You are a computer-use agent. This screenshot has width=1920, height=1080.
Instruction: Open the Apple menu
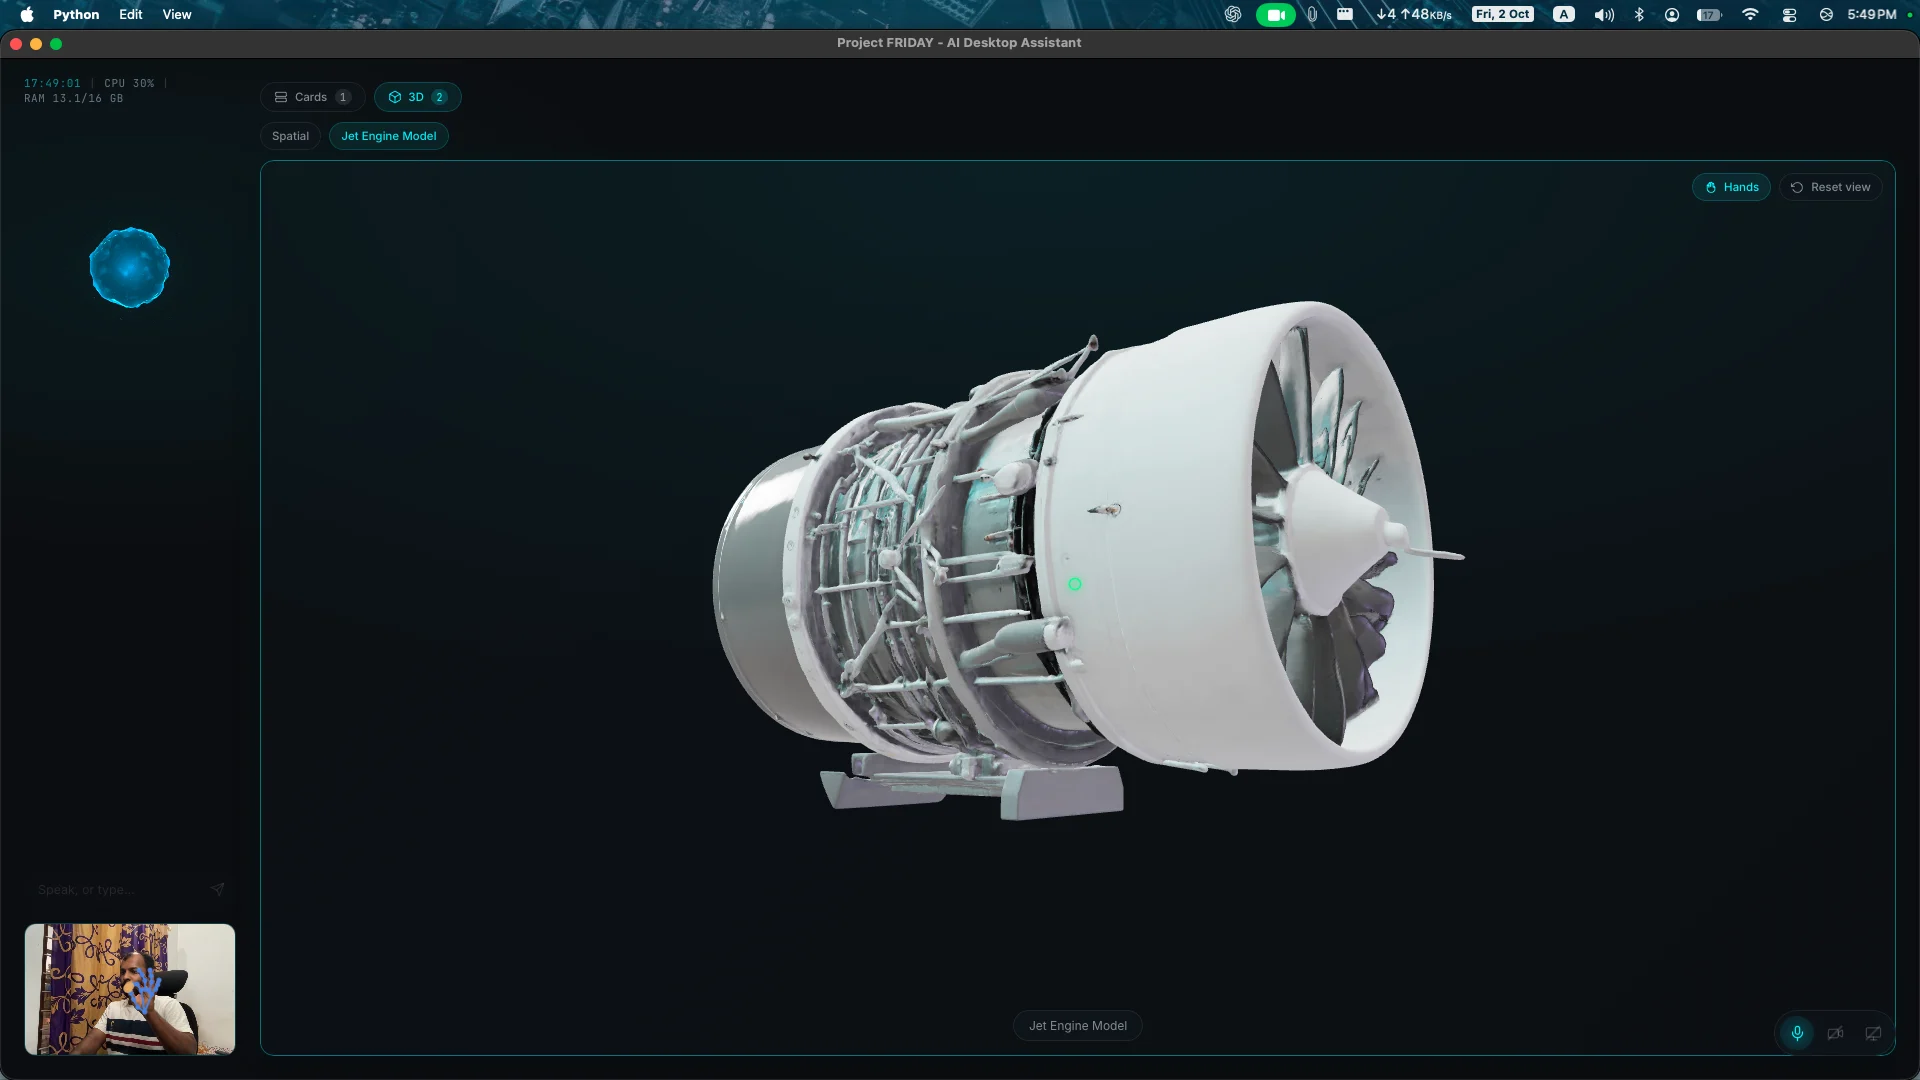27,14
